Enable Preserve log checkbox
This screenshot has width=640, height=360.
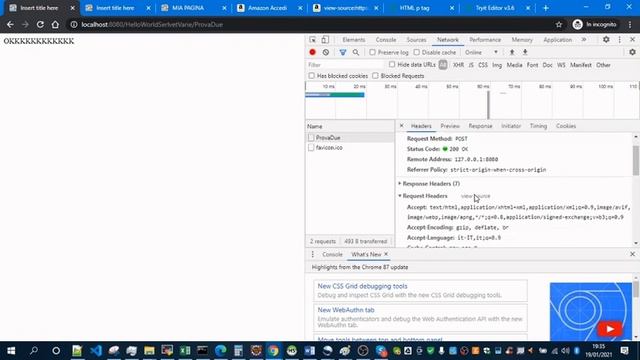[x=372, y=52]
